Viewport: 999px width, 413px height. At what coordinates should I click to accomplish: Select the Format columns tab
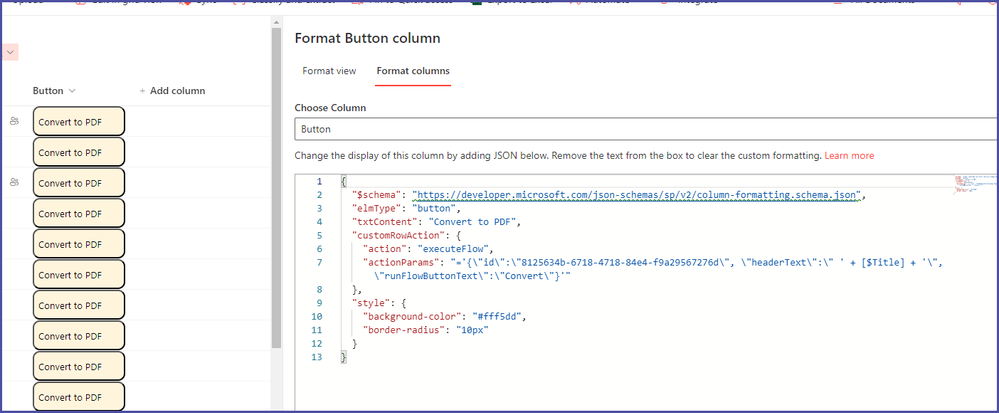tap(412, 71)
